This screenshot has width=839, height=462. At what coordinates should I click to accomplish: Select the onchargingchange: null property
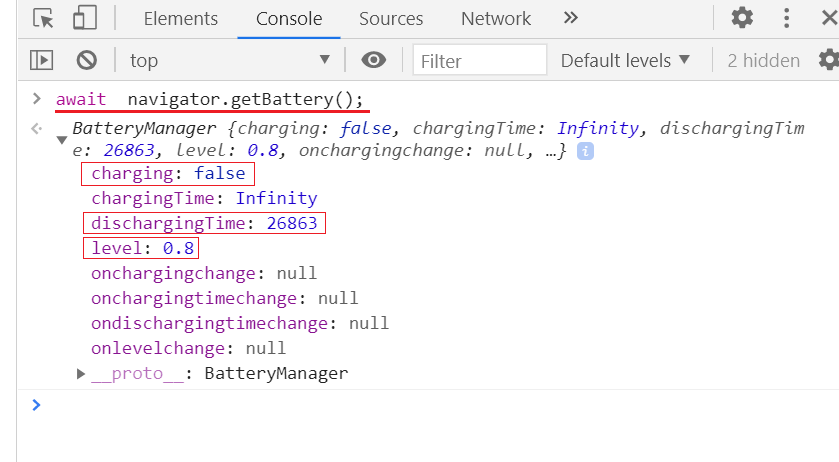[204, 274]
